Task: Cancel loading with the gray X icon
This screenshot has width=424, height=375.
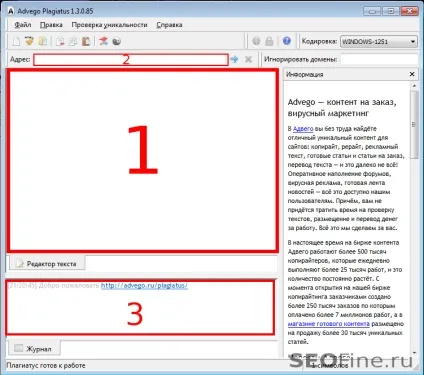Action: coord(248,59)
